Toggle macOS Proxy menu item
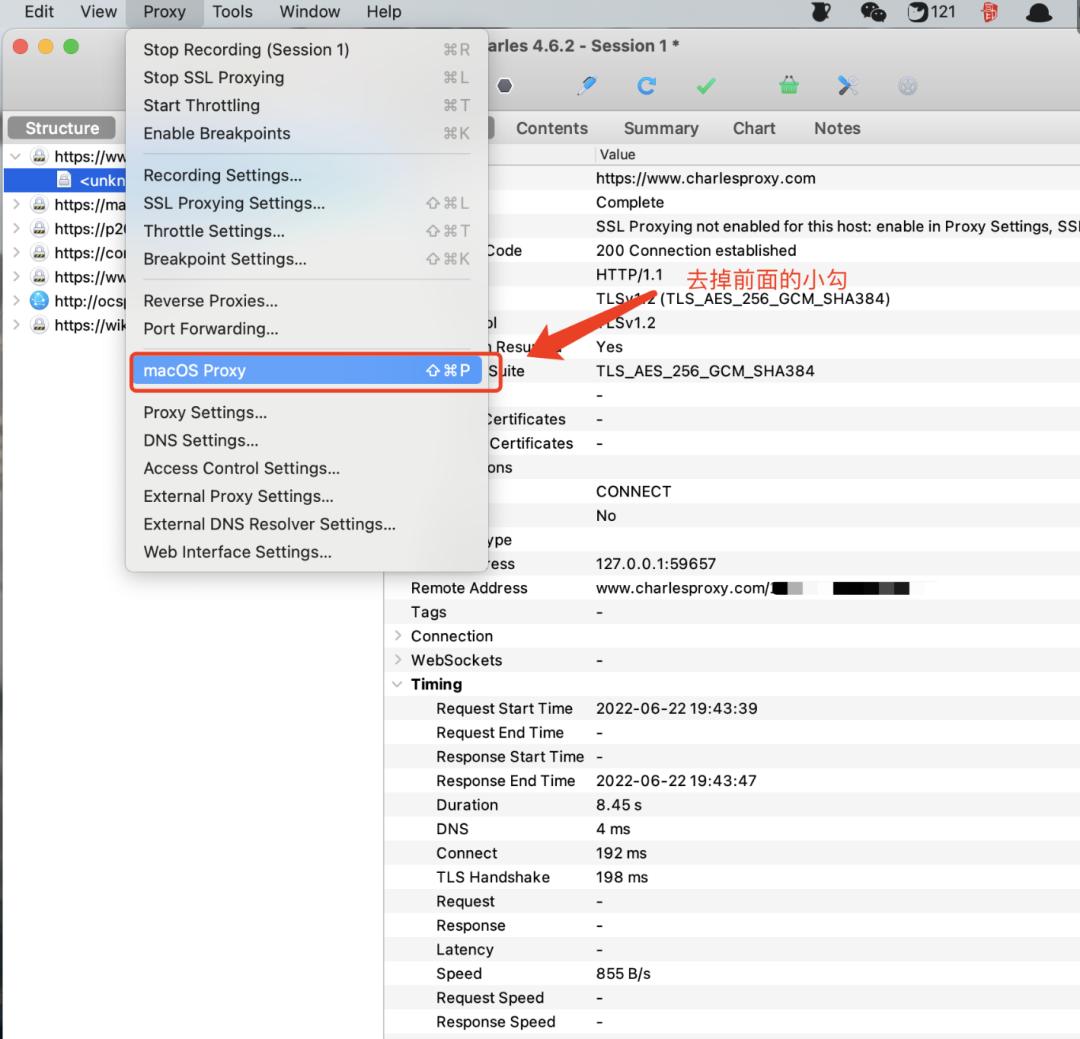Screen dimensions: 1080x1039 pyautogui.click(x=307, y=371)
